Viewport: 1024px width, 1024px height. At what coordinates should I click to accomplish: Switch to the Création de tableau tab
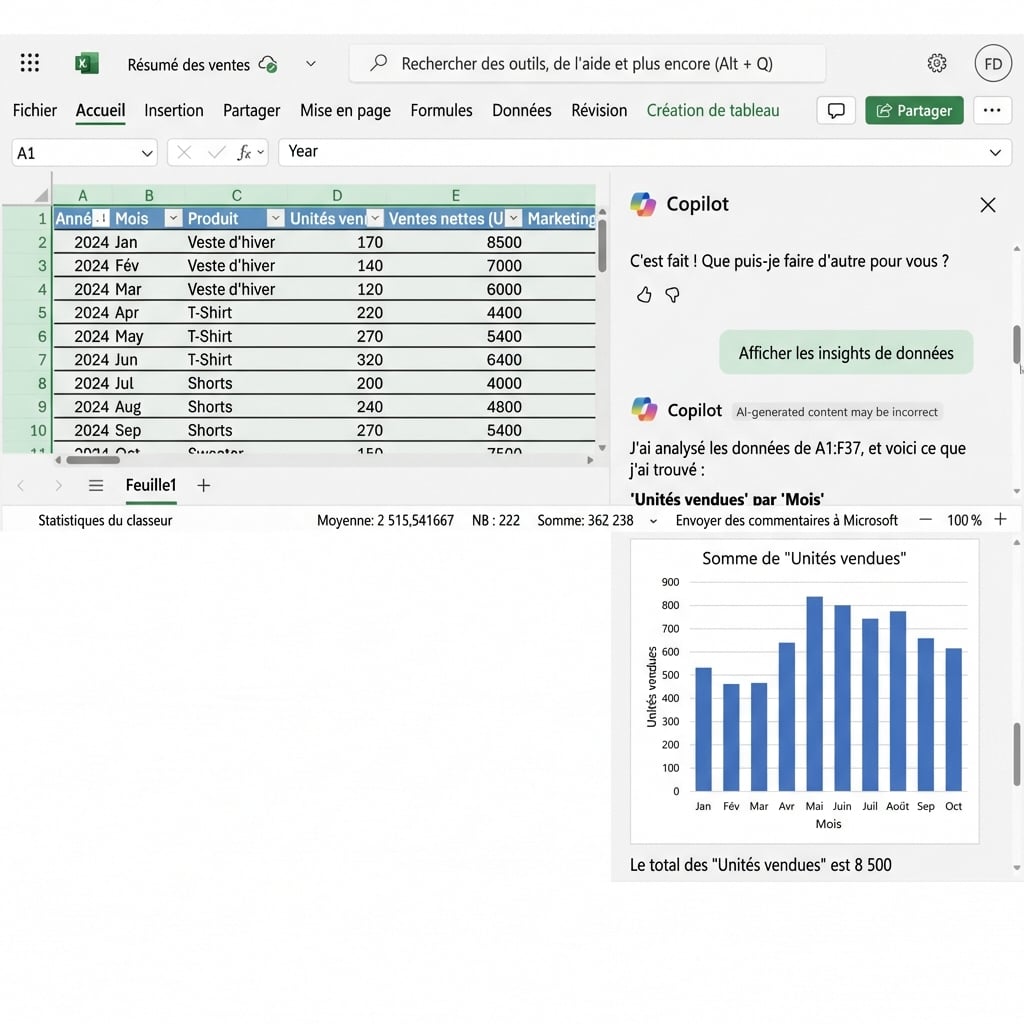coord(712,110)
